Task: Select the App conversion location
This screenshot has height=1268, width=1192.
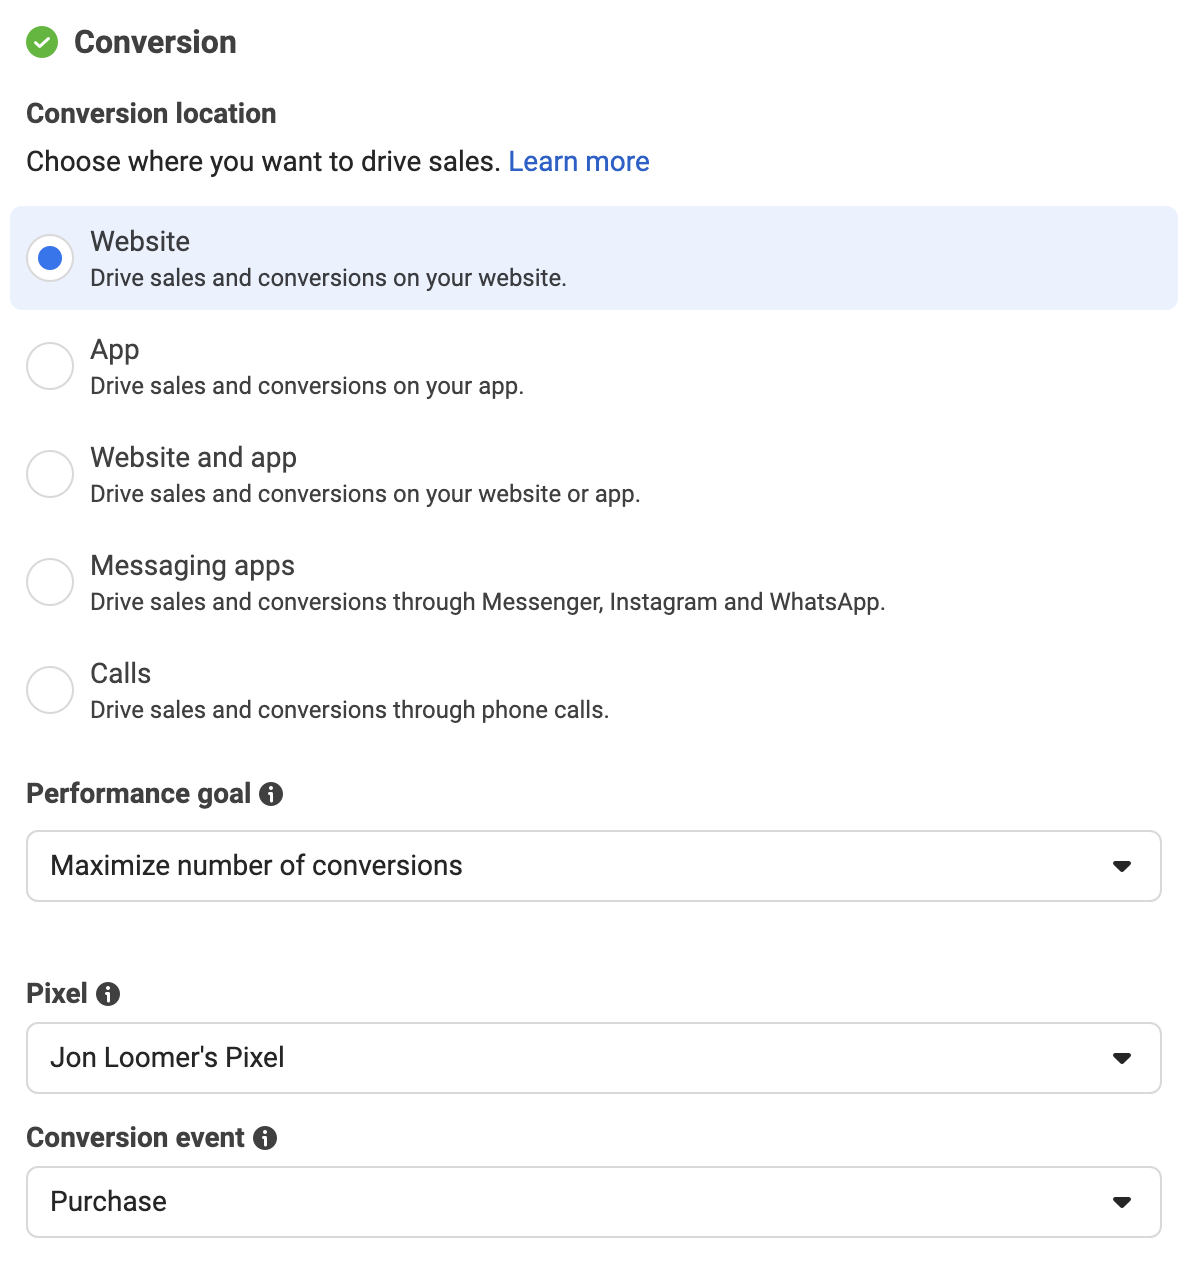Action: tap(49, 366)
